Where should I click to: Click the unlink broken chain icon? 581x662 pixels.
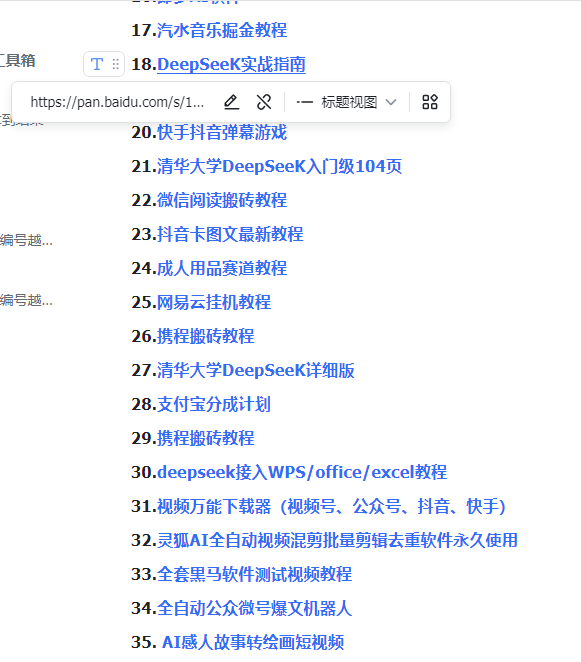[264, 102]
